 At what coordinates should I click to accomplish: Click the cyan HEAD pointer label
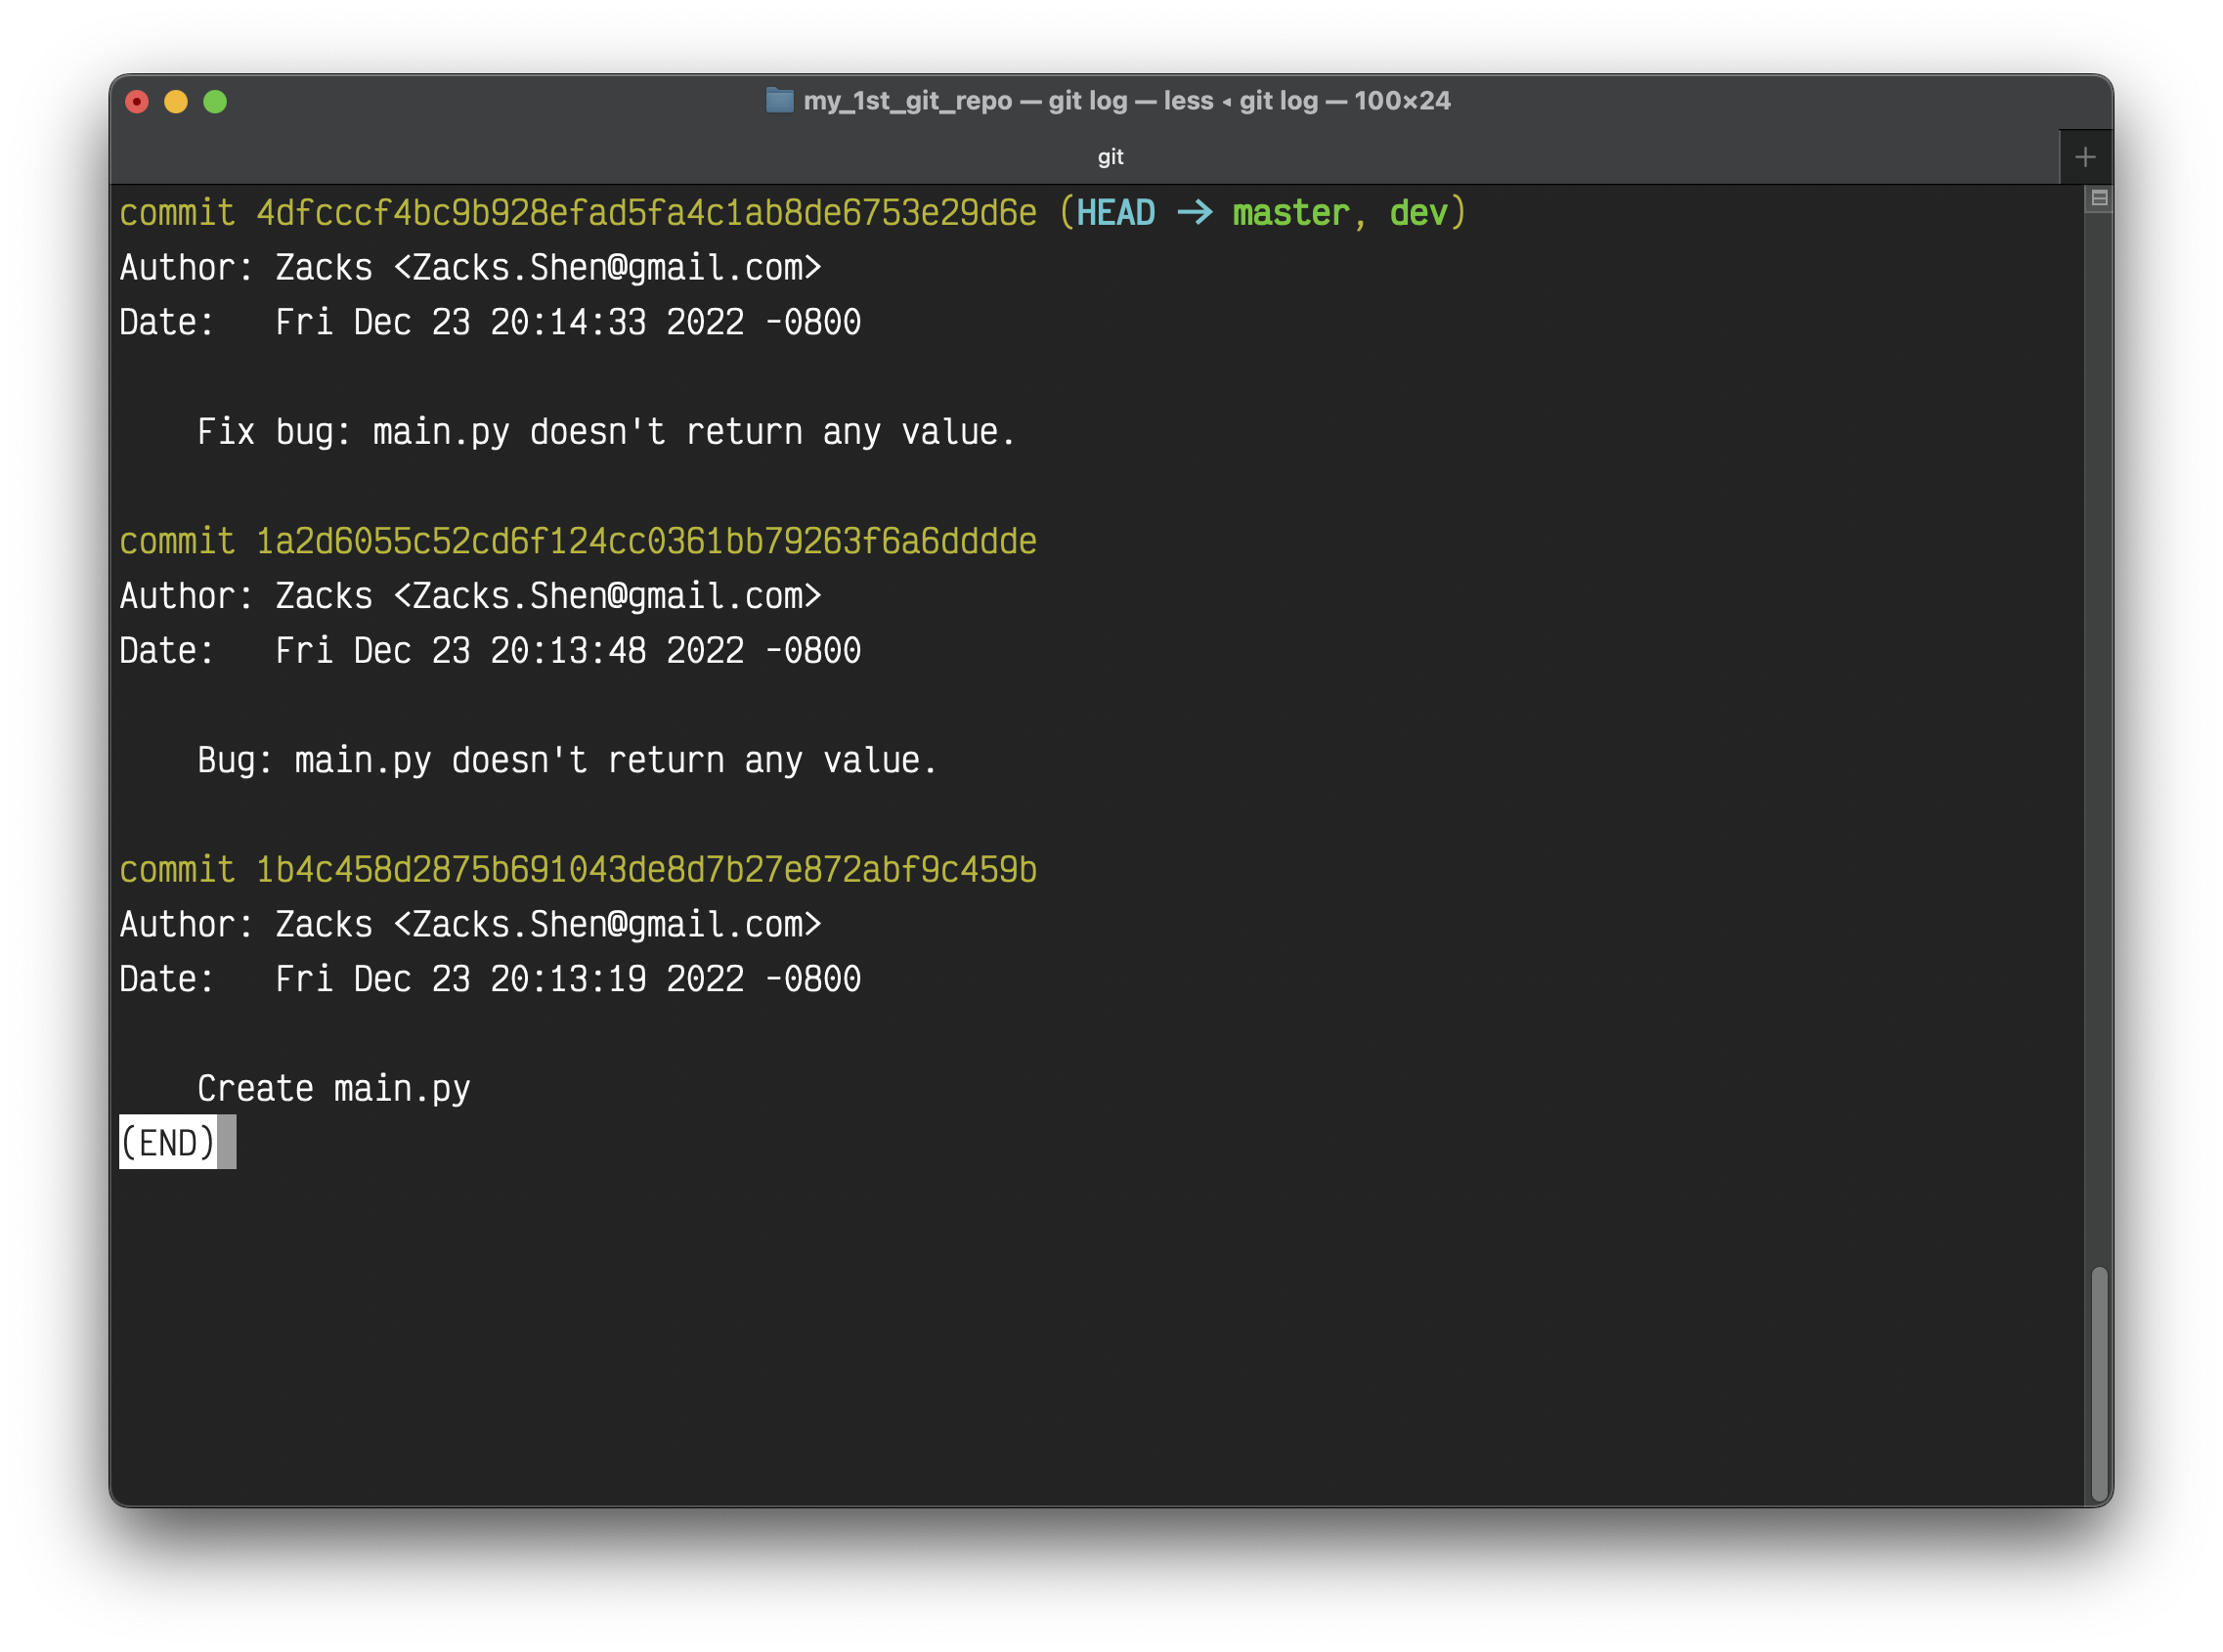click(1115, 213)
